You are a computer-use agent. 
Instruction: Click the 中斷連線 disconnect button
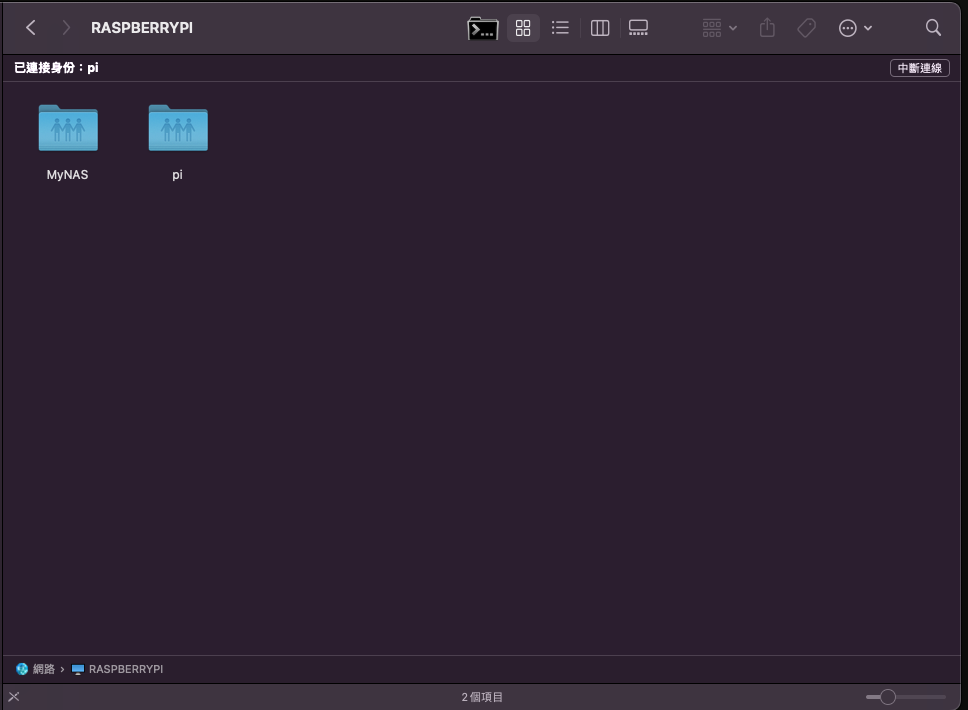[919, 68]
